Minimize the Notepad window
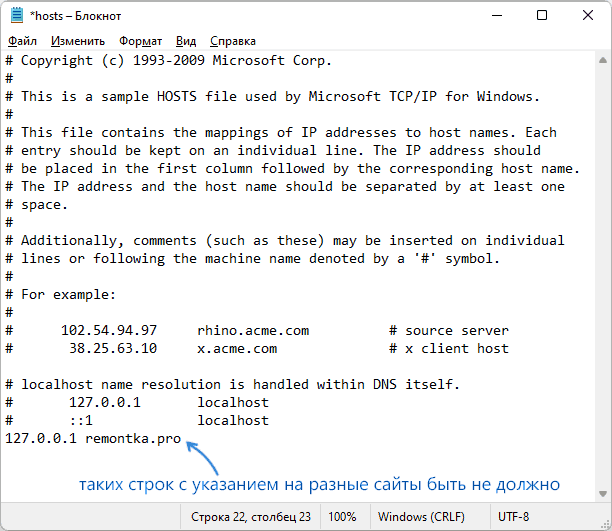This screenshot has width=612, height=531. click(x=497, y=16)
